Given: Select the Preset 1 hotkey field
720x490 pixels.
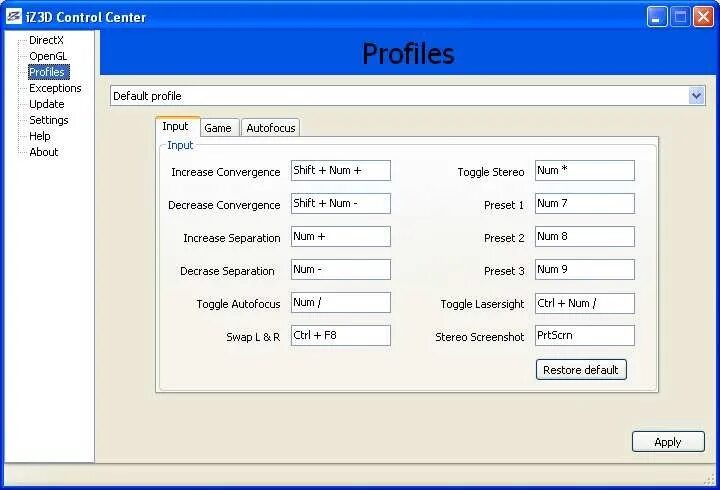Looking at the screenshot, I should coord(585,203).
